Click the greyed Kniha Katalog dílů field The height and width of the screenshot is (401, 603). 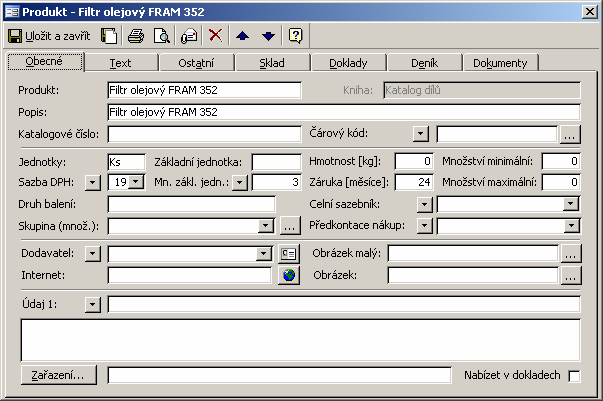coord(482,90)
